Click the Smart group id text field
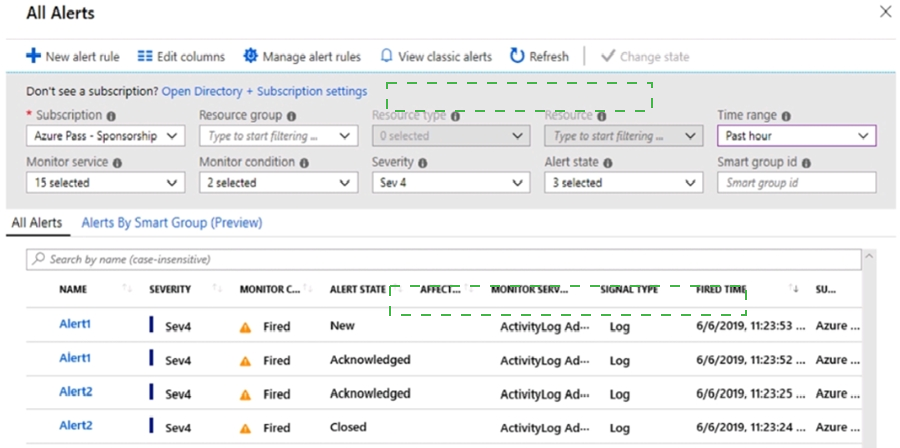 point(797,183)
